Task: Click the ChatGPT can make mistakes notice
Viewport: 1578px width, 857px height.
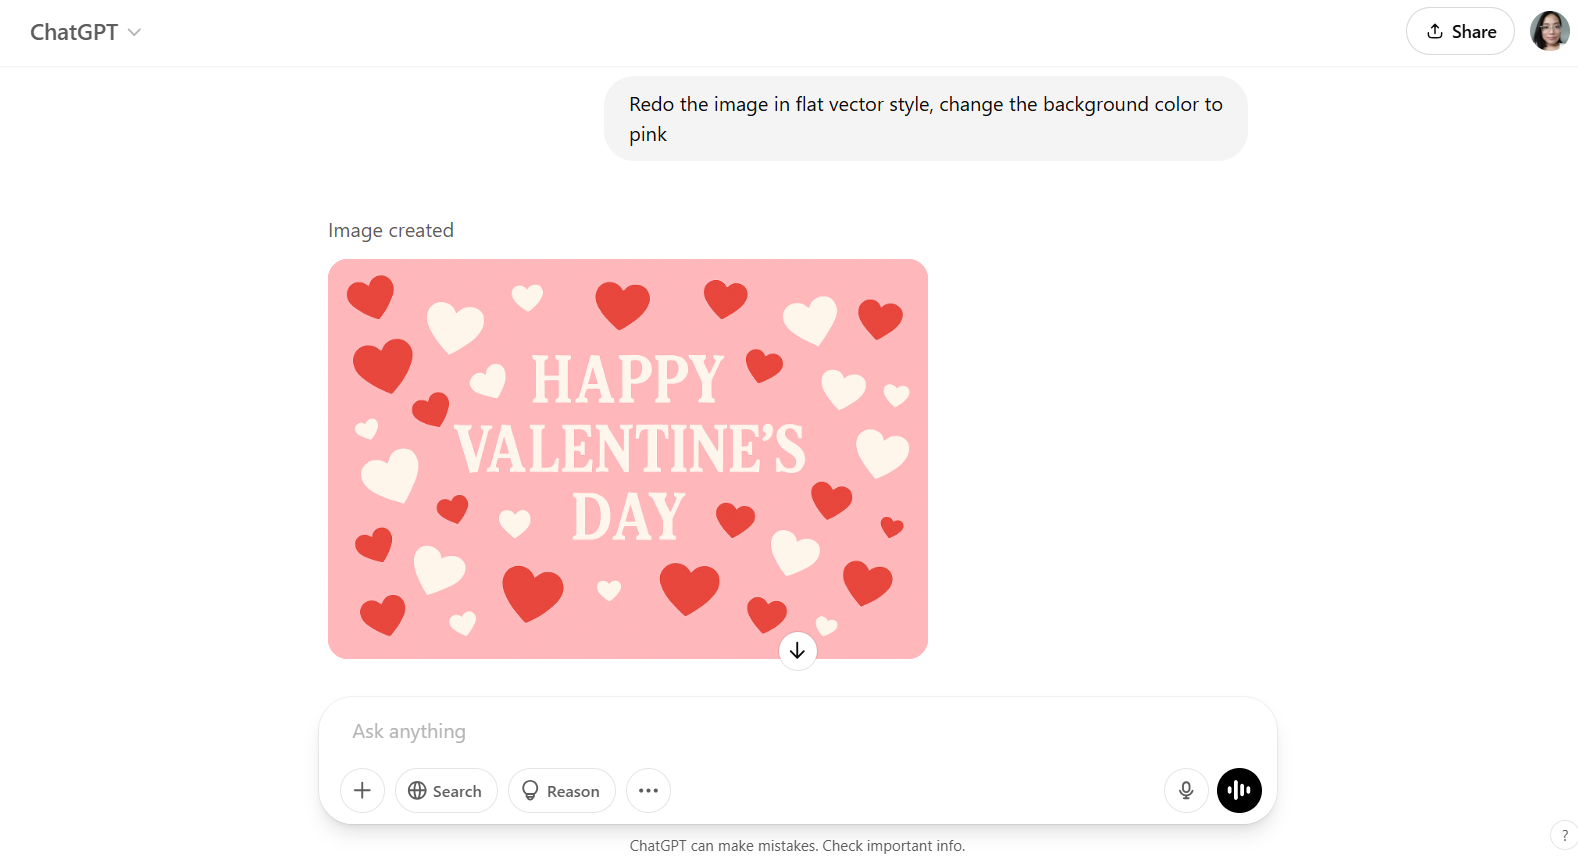Action: [797, 846]
